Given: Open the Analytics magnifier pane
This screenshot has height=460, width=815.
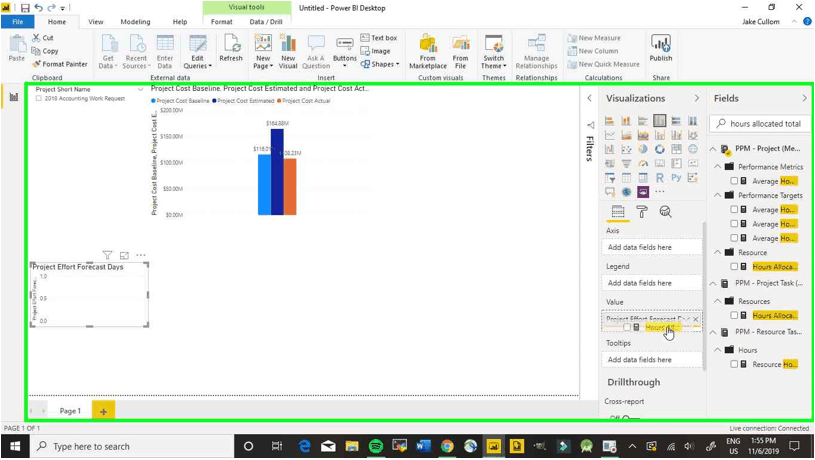Looking at the screenshot, I should pos(665,212).
